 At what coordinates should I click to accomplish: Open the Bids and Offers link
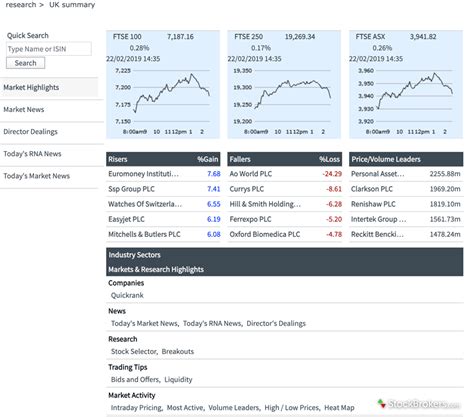(135, 379)
